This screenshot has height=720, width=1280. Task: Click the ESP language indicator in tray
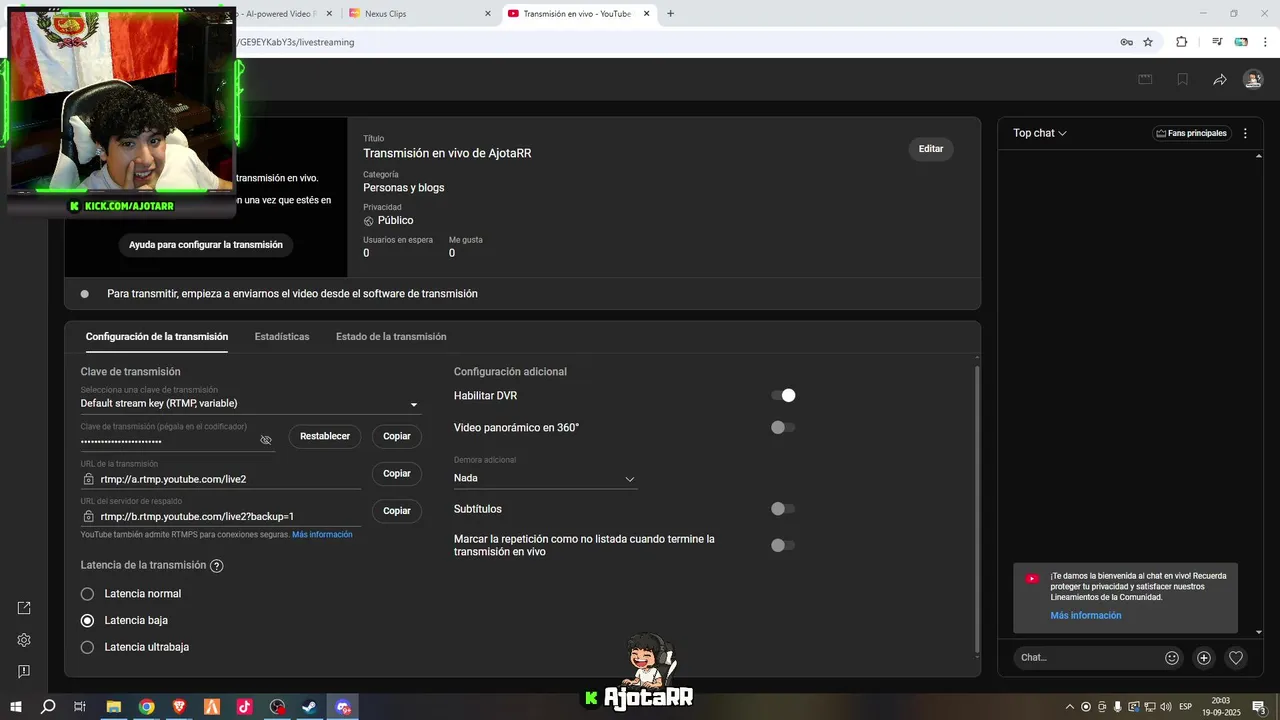coord(1186,707)
